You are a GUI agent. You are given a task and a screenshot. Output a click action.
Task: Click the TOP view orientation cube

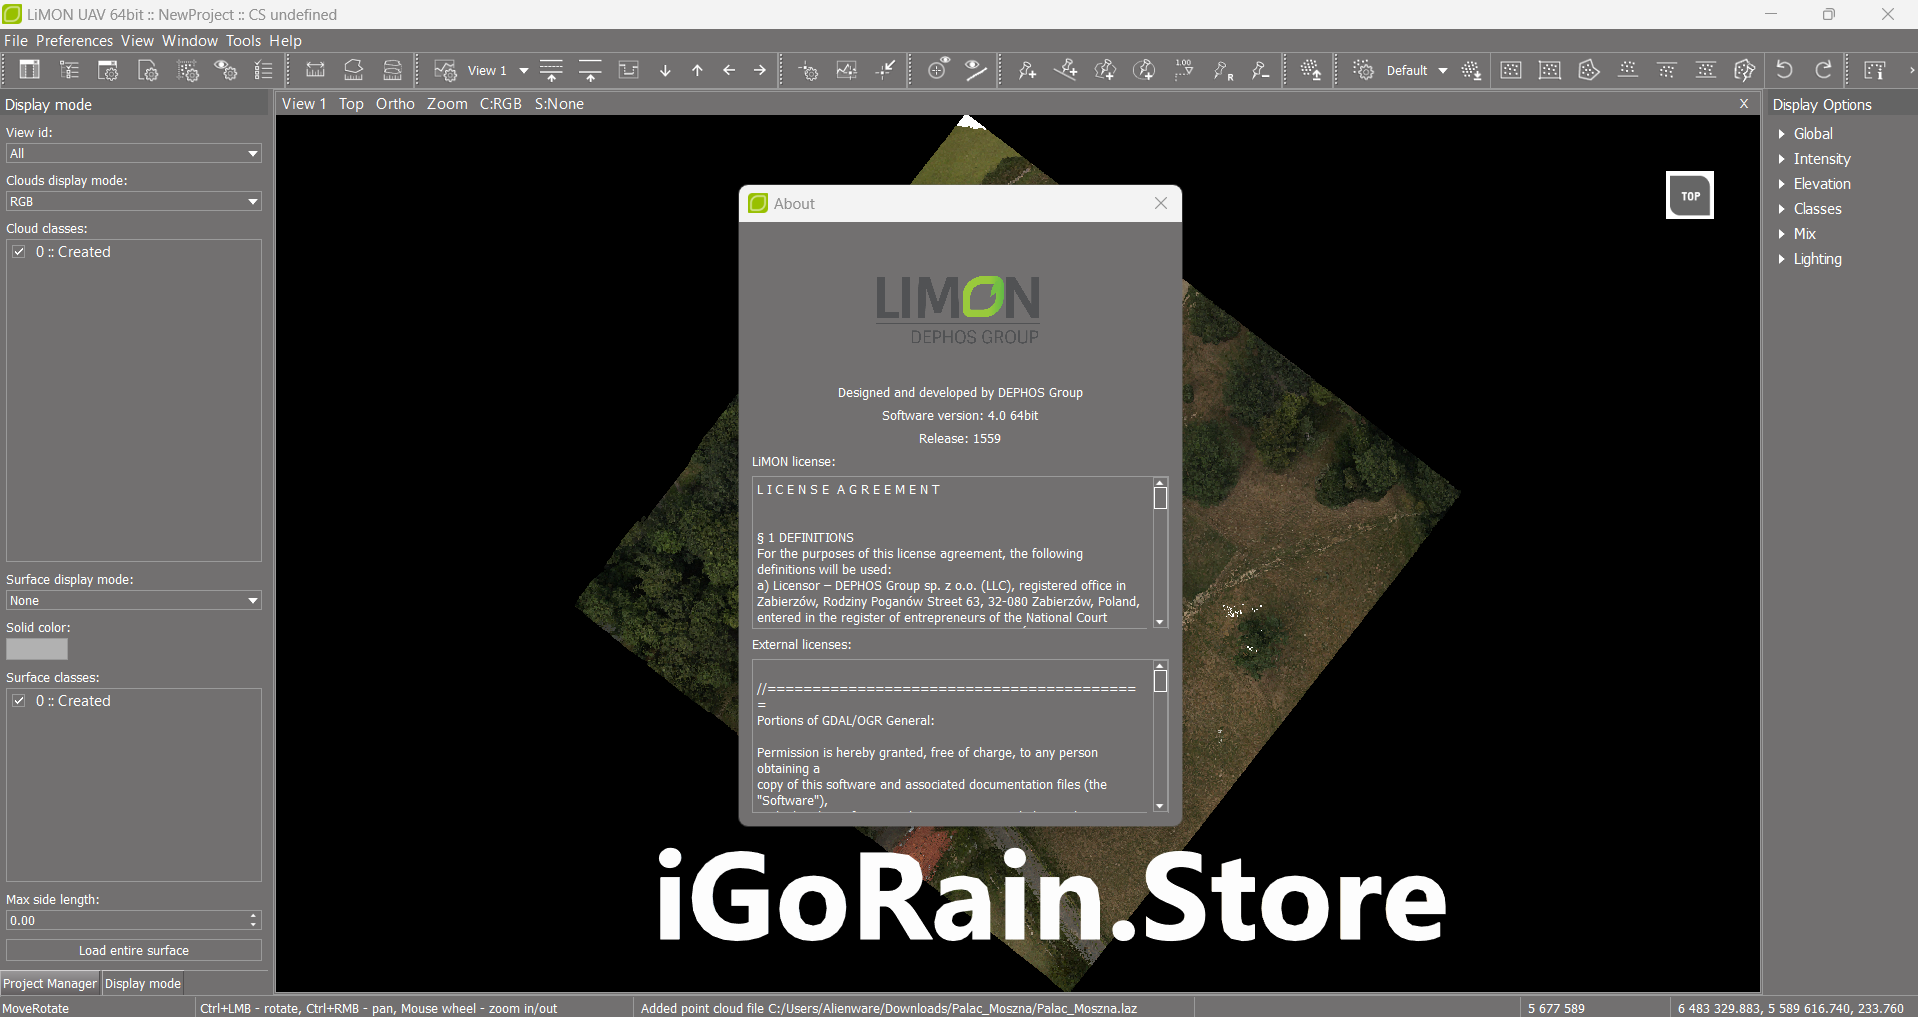click(1689, 195)
